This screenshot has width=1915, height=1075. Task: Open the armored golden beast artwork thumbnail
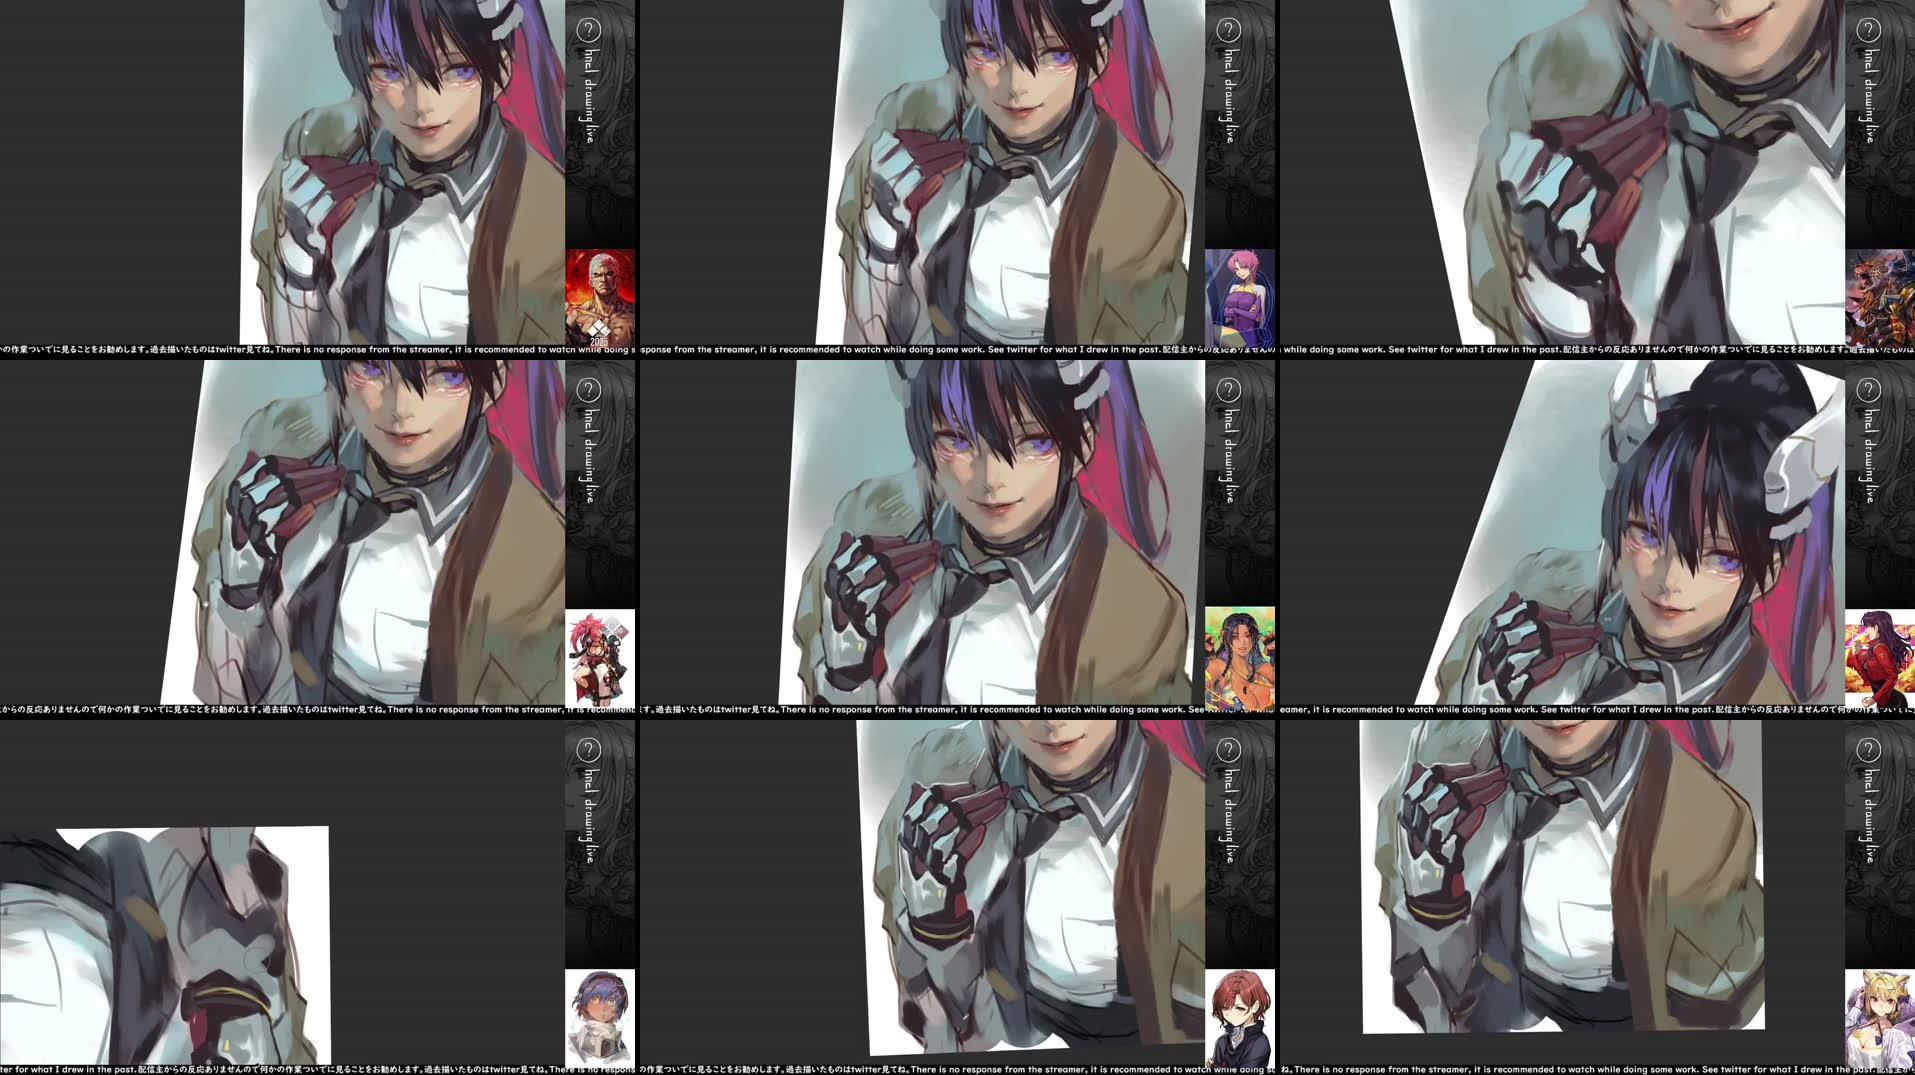[x=1880, y=297]
